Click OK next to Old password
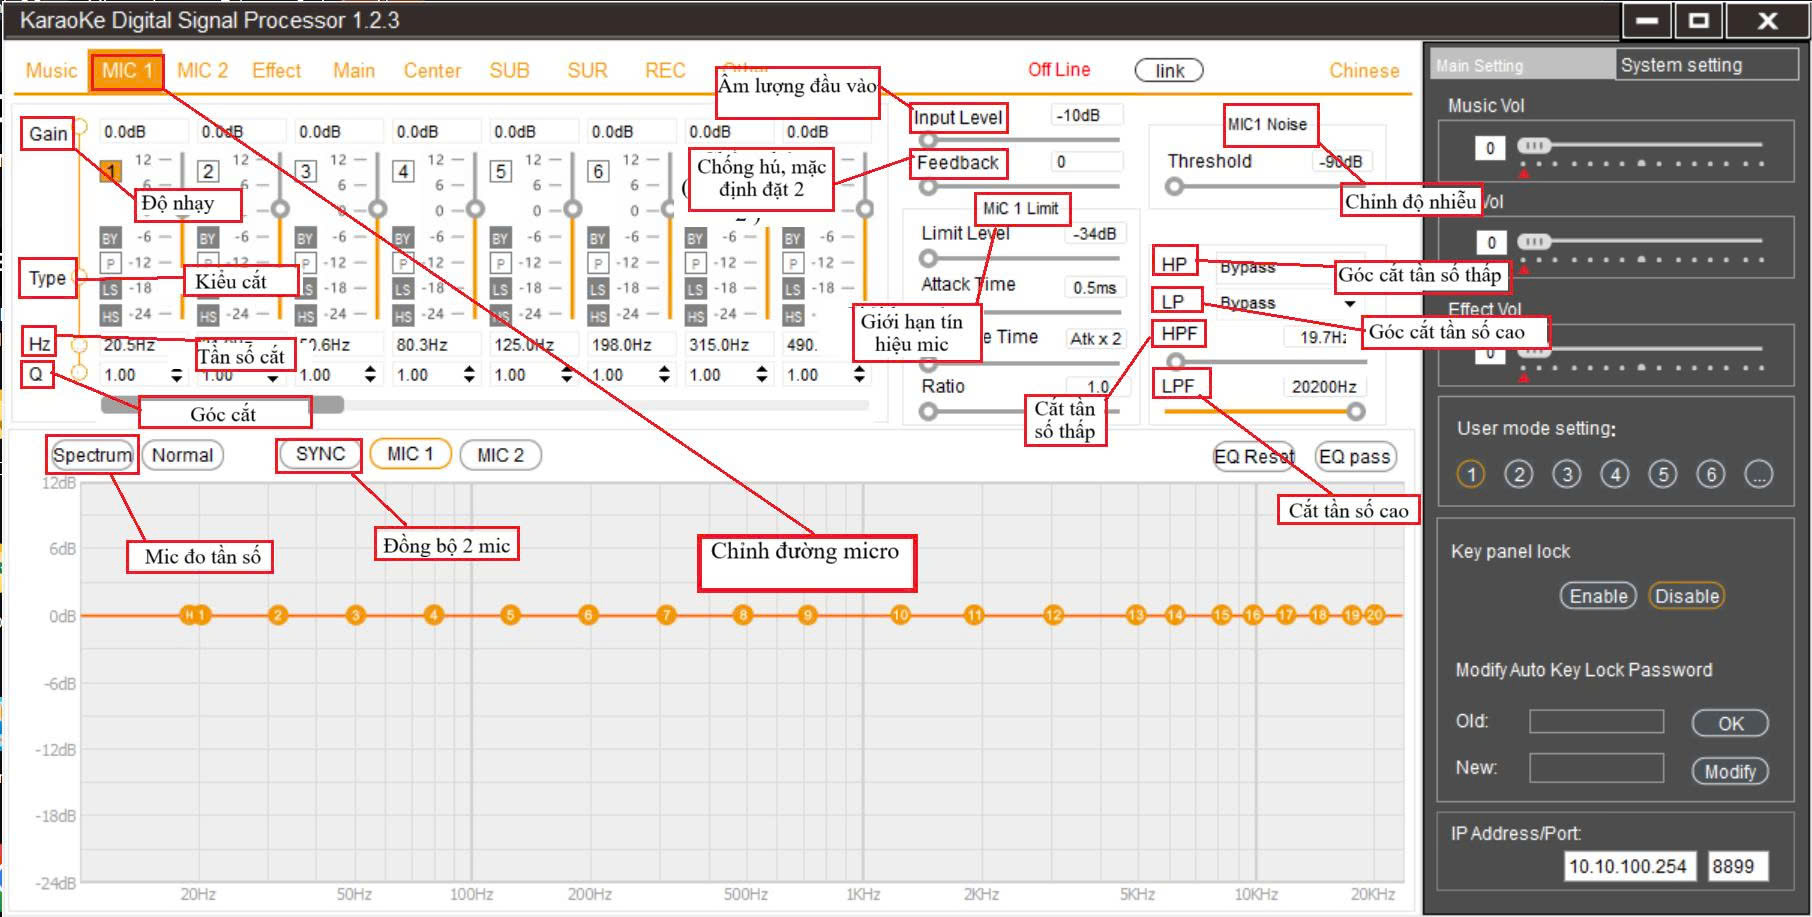The image size is (1812, 917). click(x=1730, y=723)
